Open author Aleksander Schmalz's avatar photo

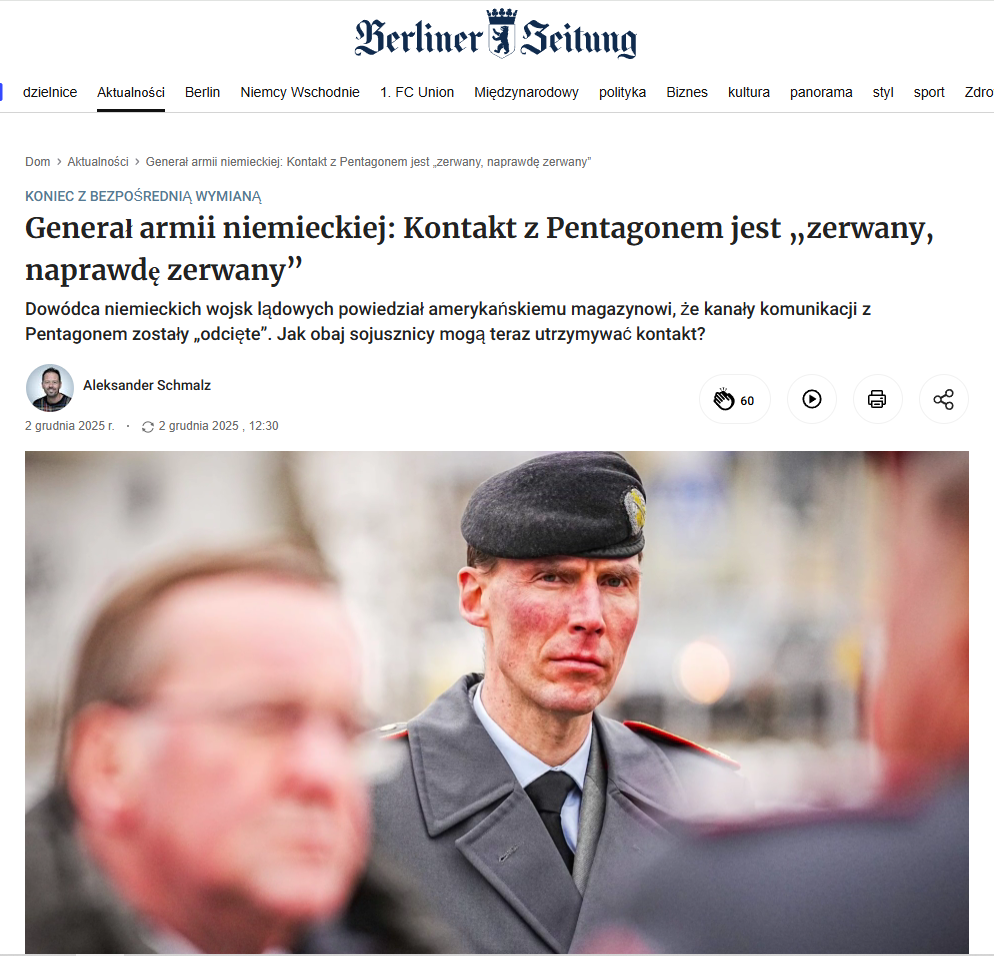tap(49, 387)
